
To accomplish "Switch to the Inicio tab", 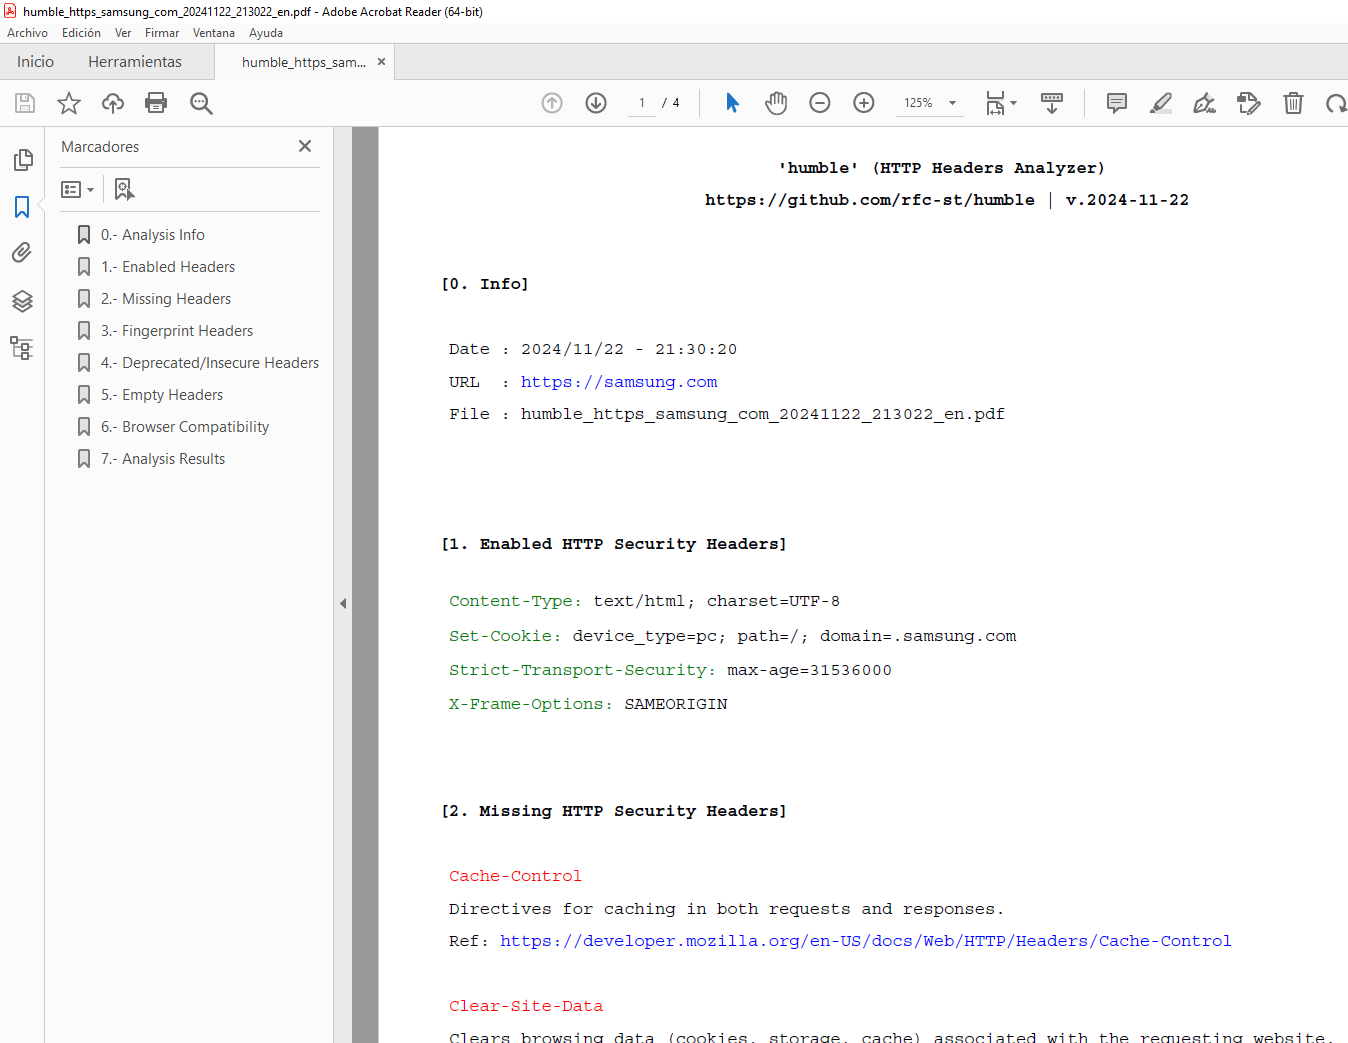I will 35,62.
